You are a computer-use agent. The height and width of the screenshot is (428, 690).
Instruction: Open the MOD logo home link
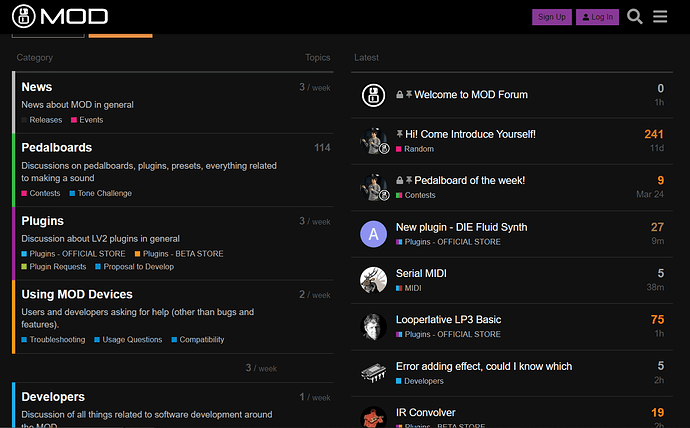[60, 17]
